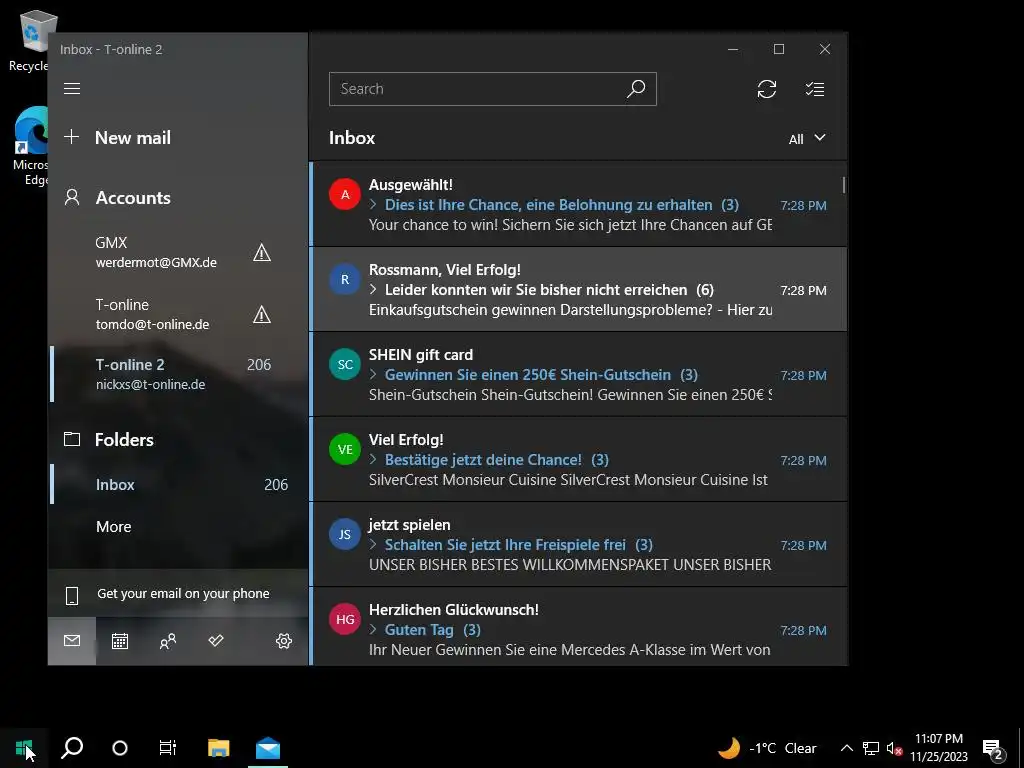This screenshot has width=1024, height=768.
Task: Open Settings gear icon
Action: coord(283,641)
